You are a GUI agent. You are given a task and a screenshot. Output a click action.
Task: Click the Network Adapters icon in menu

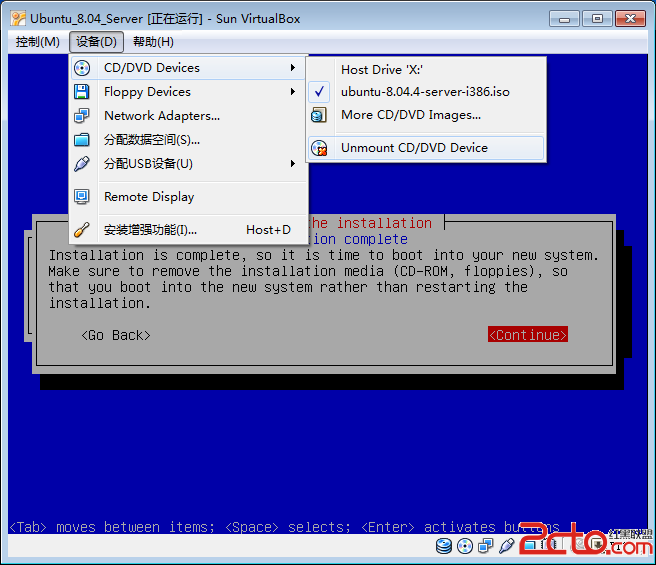point(82,116)
